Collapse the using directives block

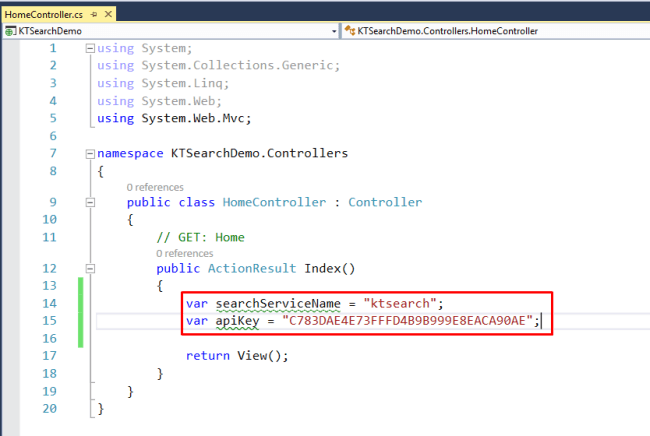tap(90, 48)
